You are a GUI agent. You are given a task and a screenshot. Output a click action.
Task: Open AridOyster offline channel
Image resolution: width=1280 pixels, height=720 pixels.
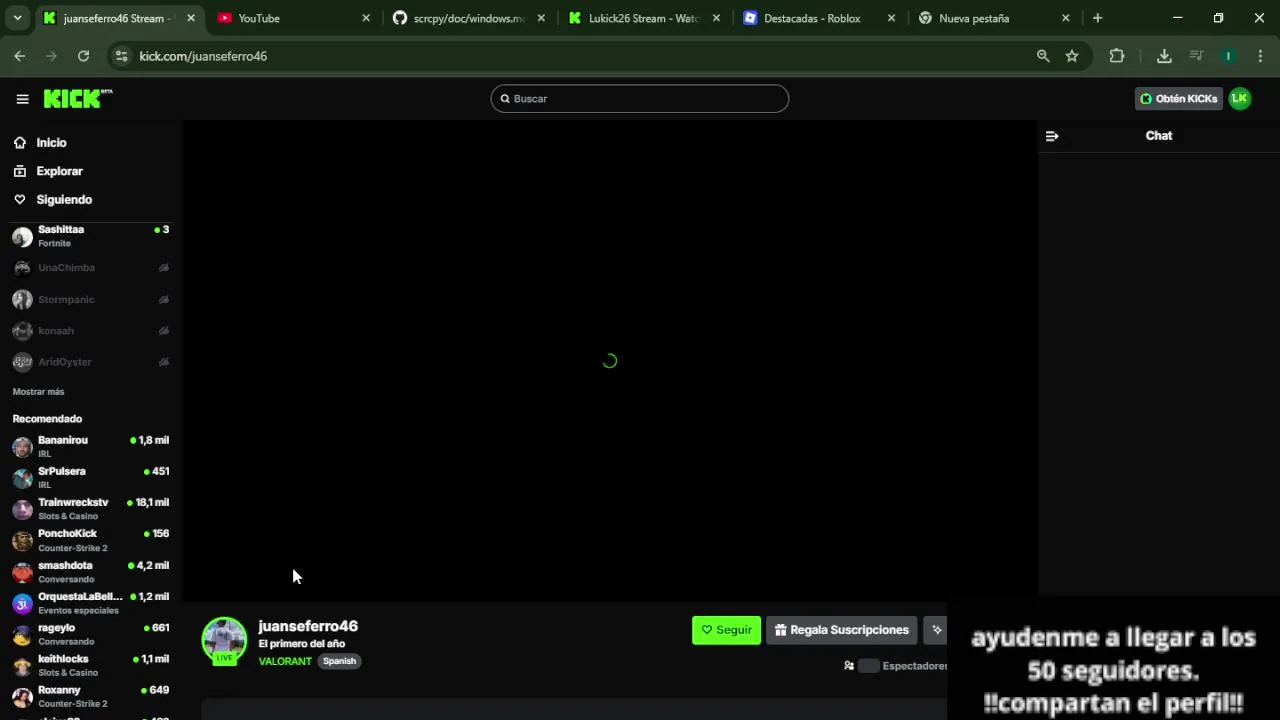90,361
